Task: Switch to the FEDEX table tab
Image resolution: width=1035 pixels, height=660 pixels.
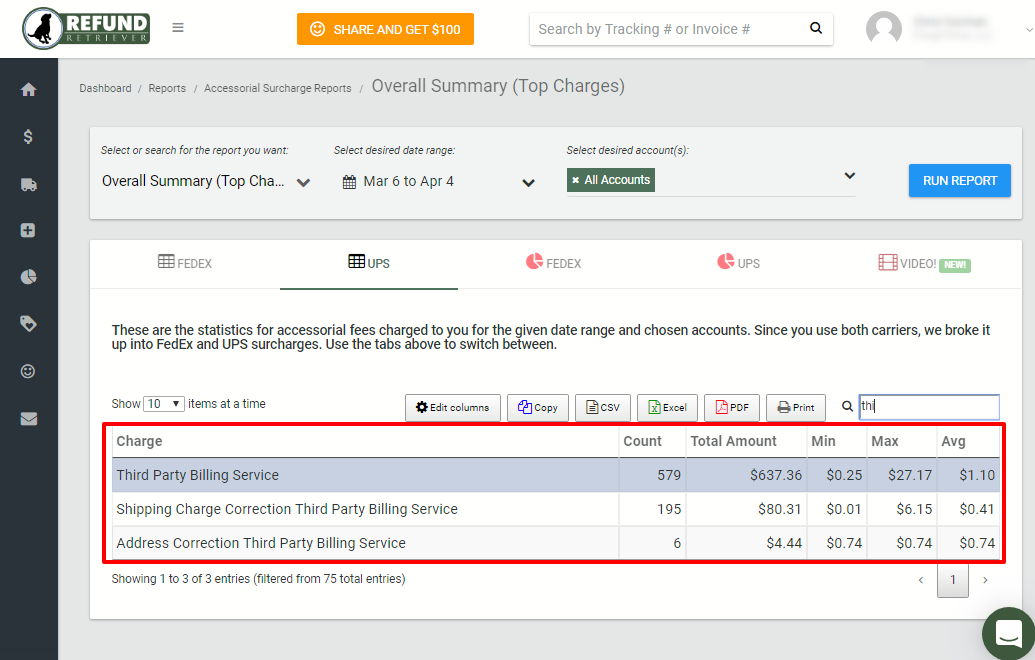Action: pos(184,263)
